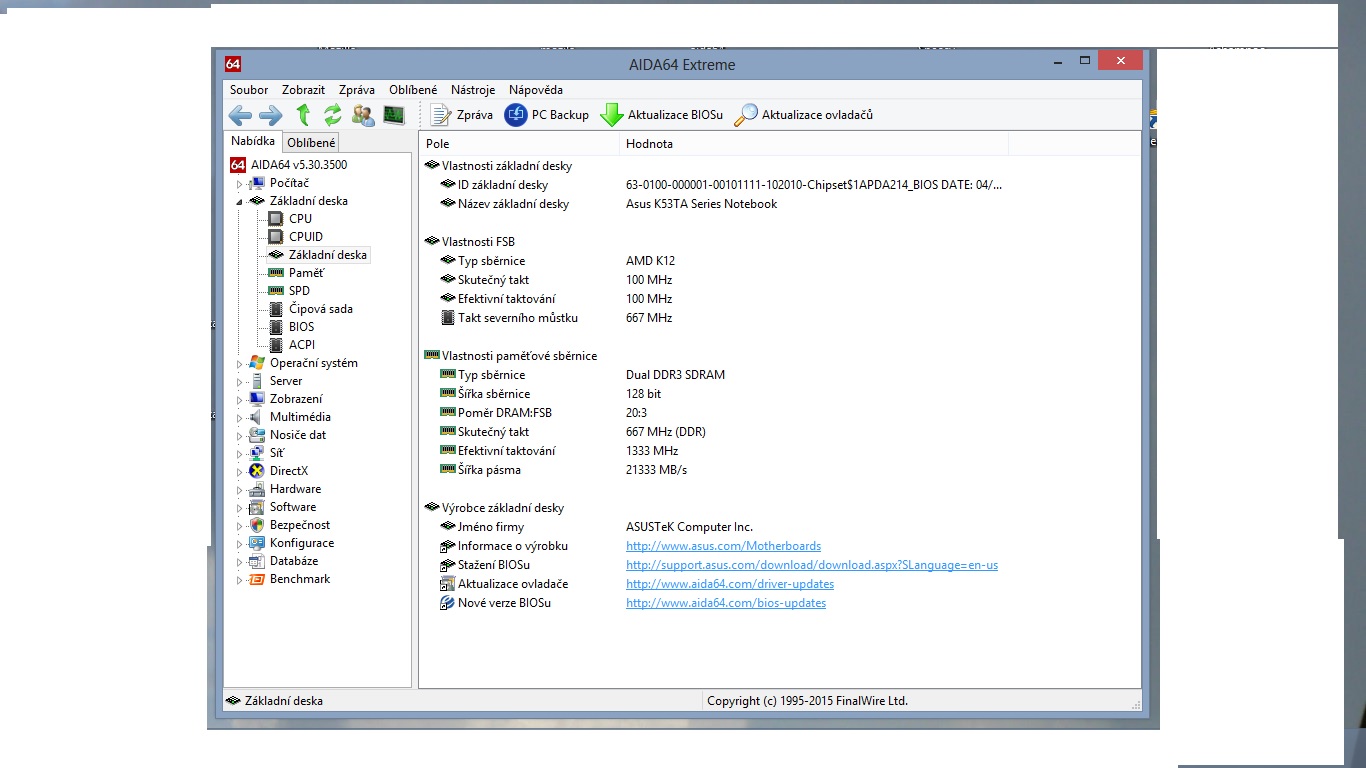Click the green monitor graph toolbar icon
Image resolution: width=1366 pixels, height=768 pixels.
pos(393,115)
